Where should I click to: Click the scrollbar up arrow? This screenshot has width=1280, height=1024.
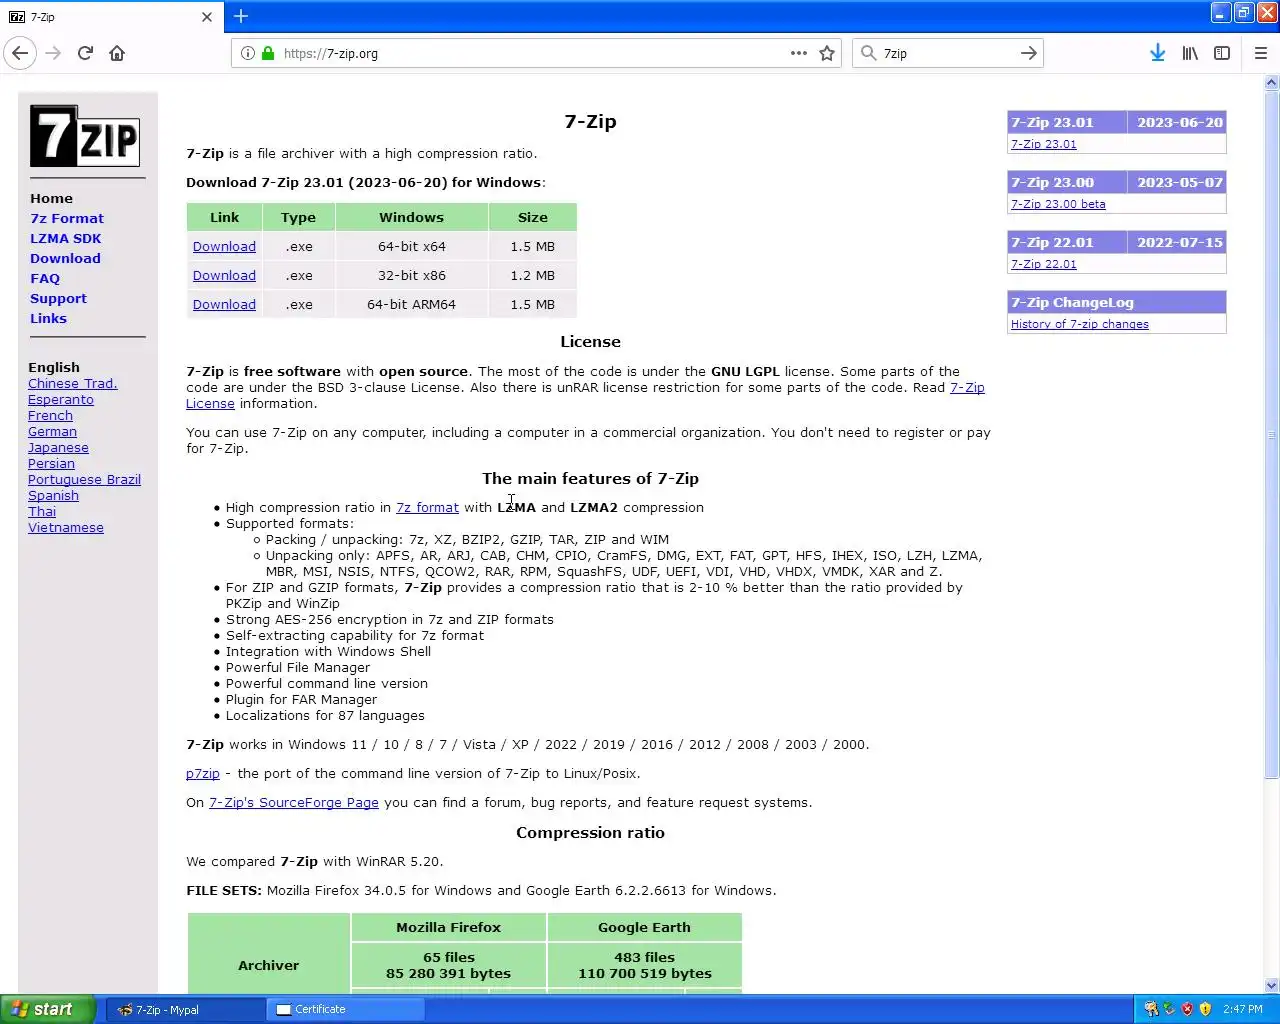click(1272, 82)
